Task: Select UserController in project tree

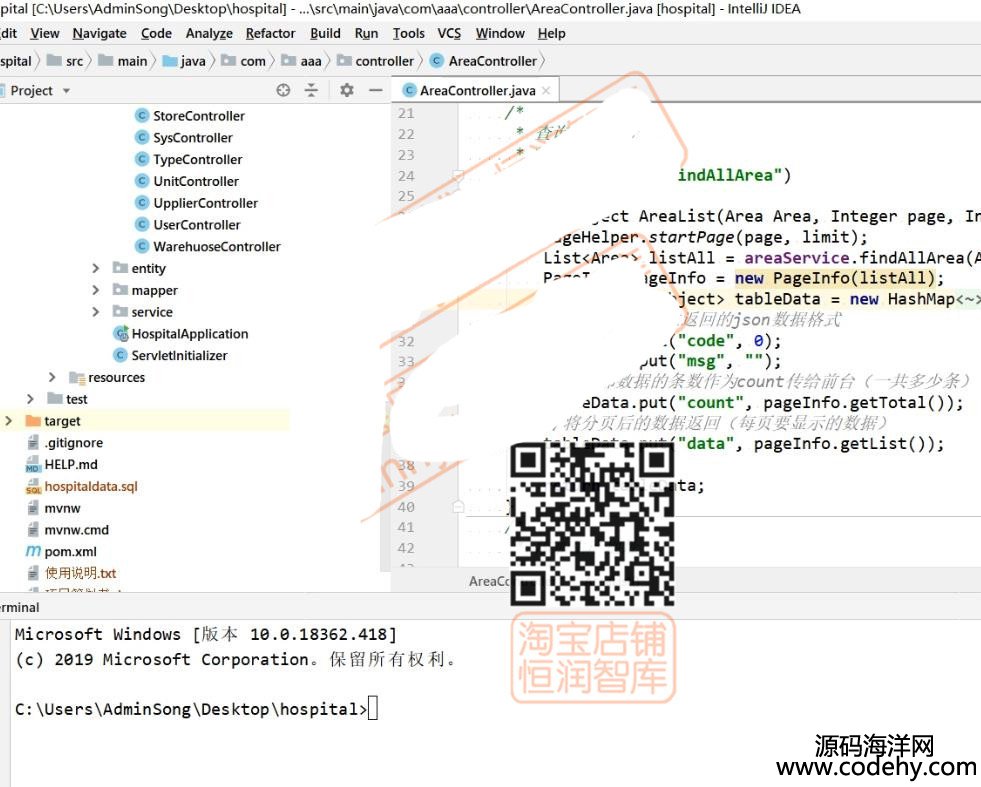Action: pyautogui.click(x=197, y=225)
